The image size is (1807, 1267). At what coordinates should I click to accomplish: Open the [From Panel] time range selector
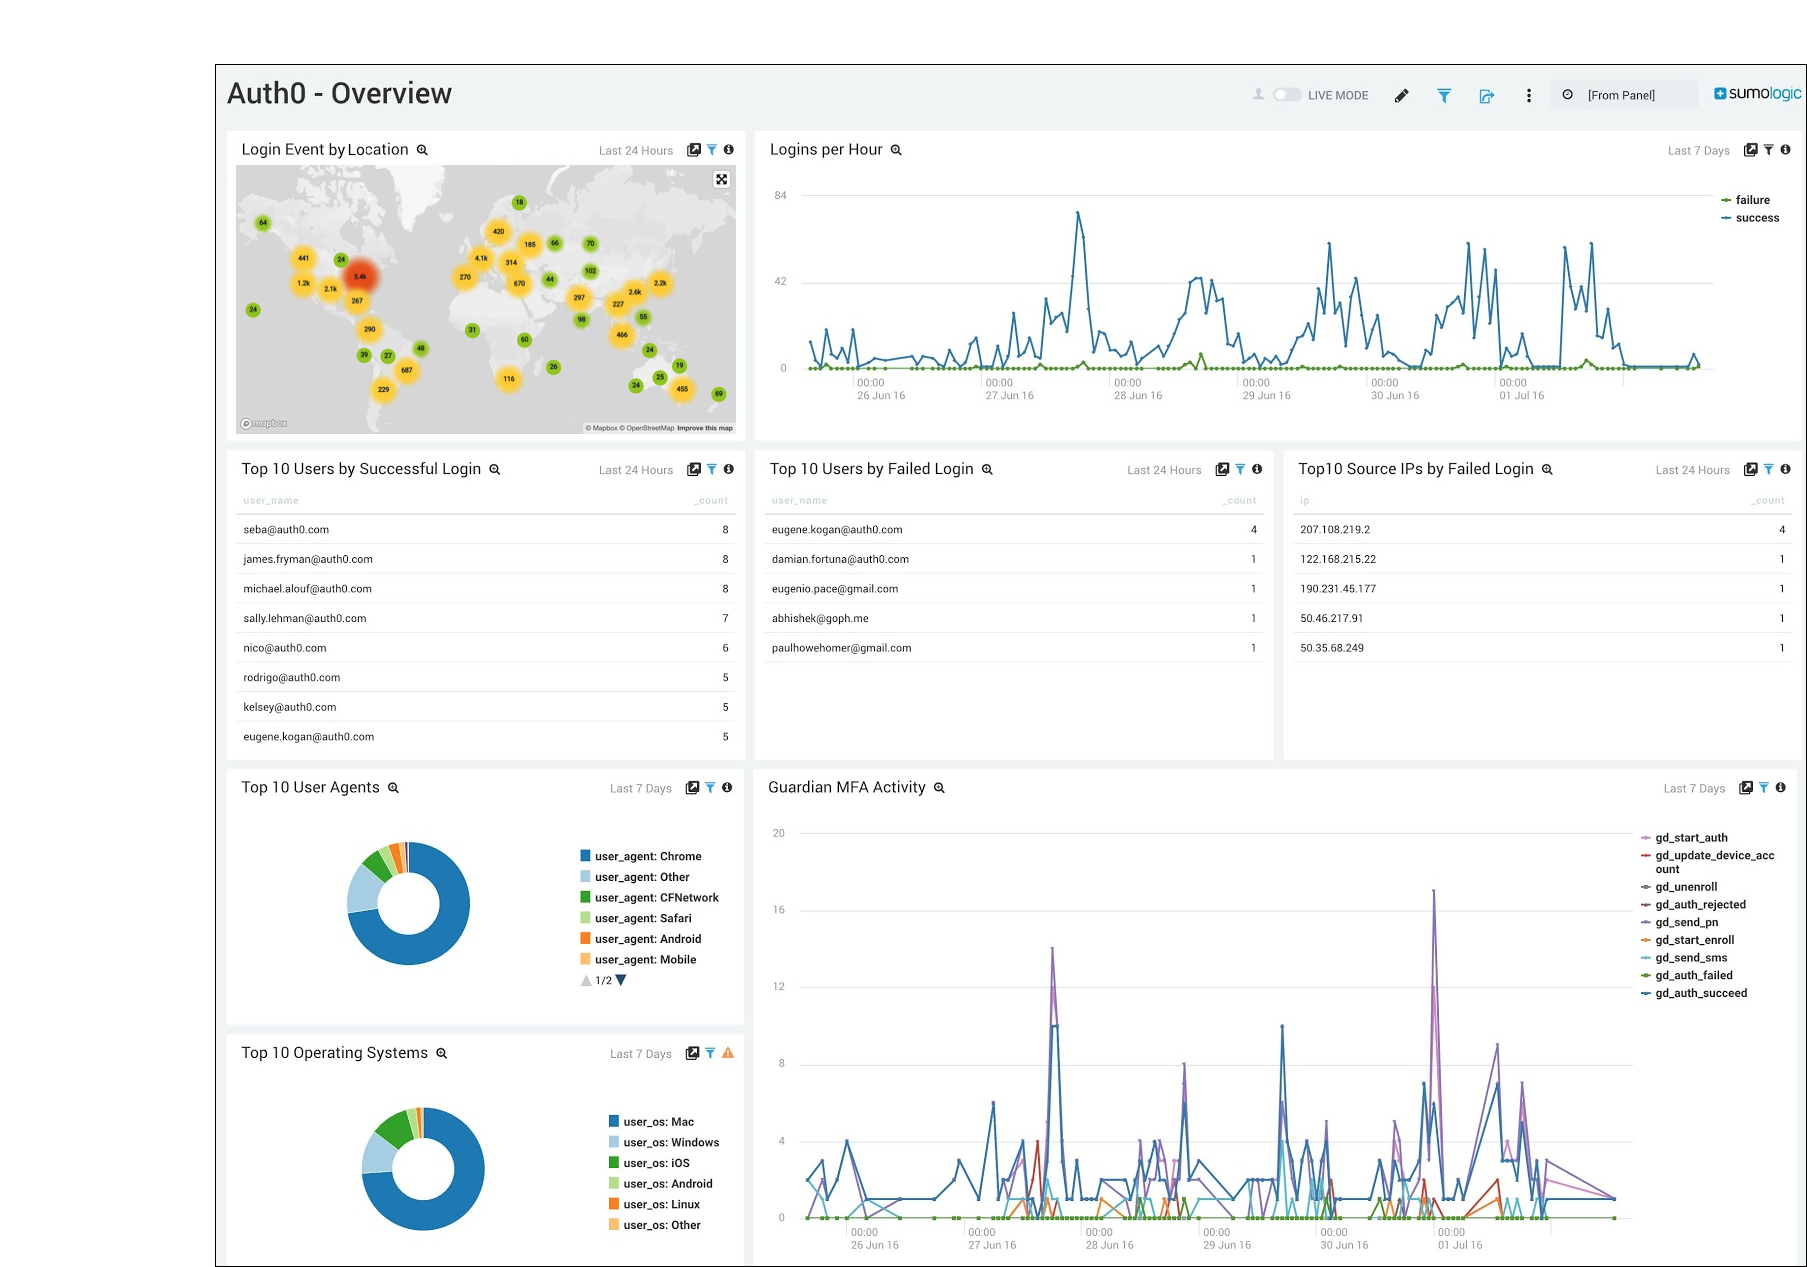1621,94
